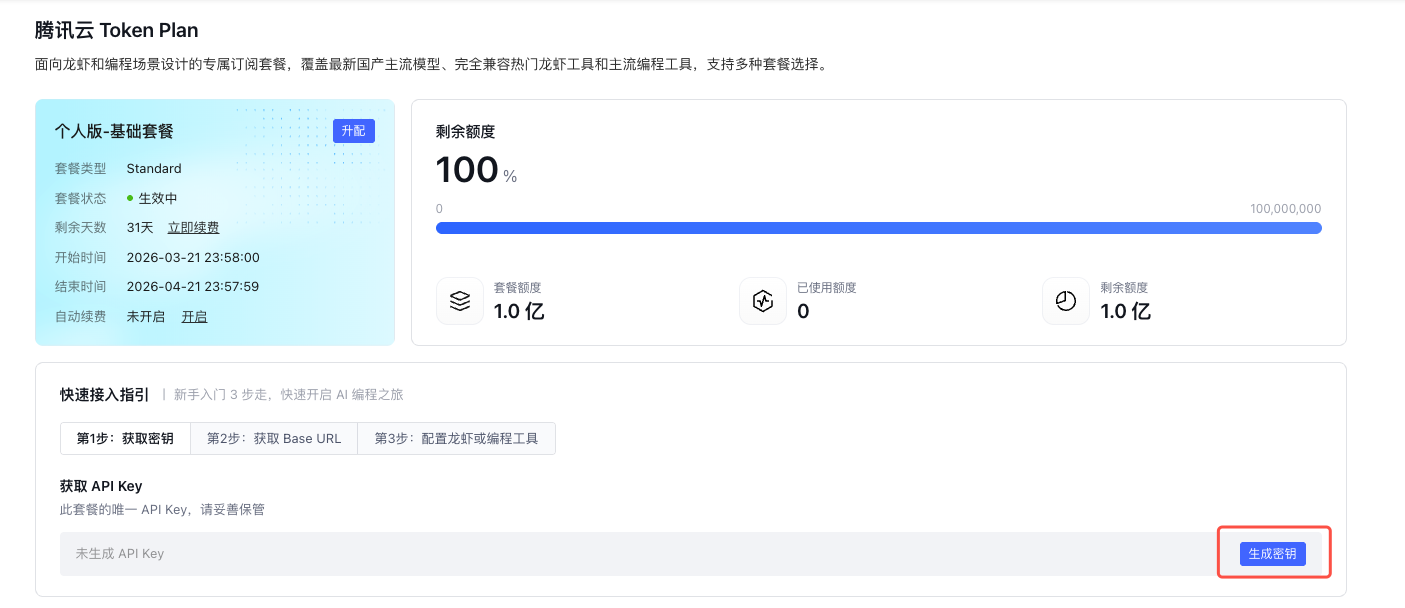The image size is (1405, 608).
Task: Click the 生成密钥 button
Action: click(1272, 554)
